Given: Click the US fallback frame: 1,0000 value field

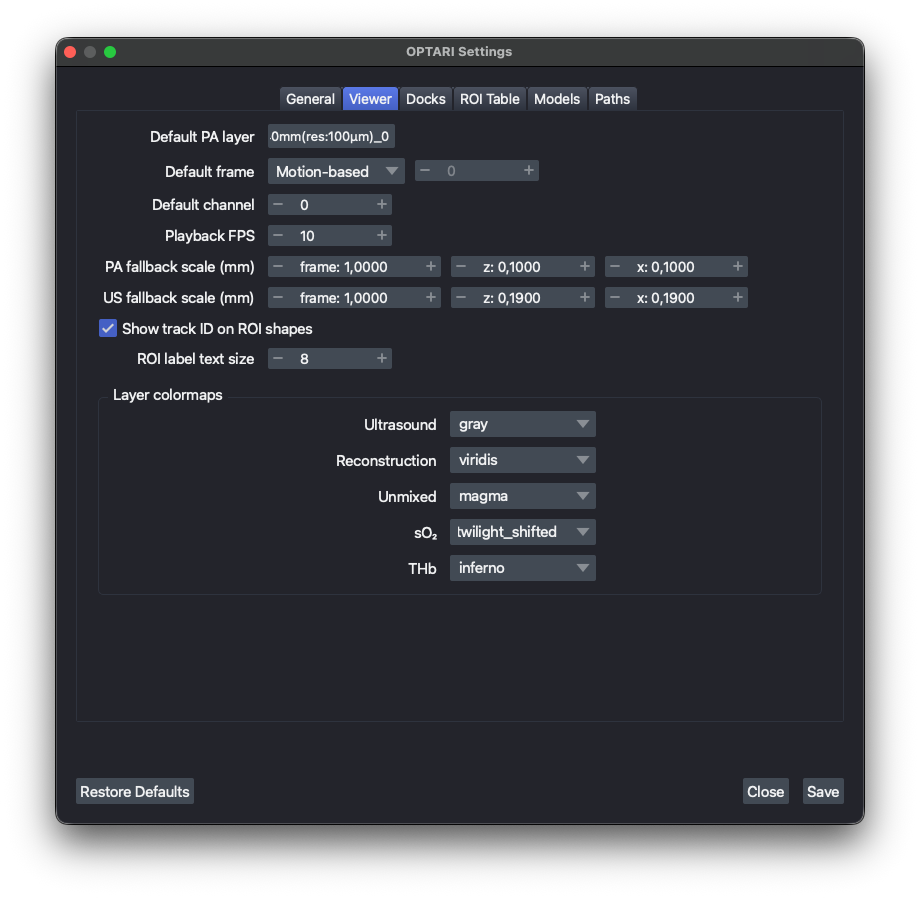Looking at the screenshot, I should (x=354, y=298).
